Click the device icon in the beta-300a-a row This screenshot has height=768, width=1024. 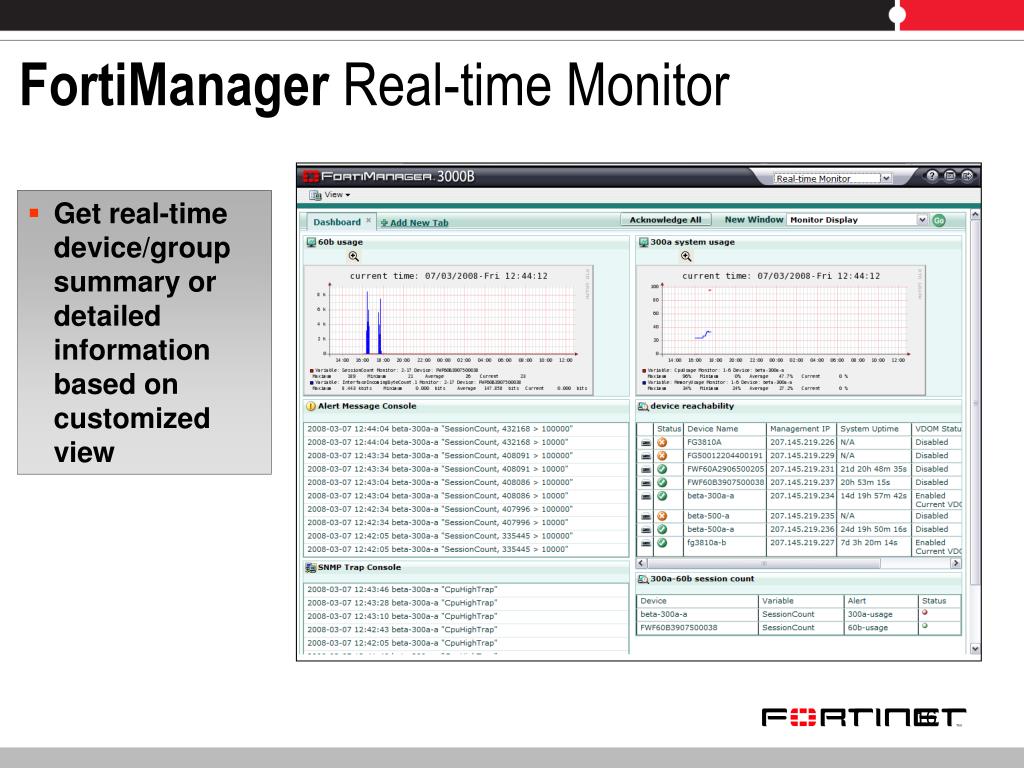click(645, 497)
